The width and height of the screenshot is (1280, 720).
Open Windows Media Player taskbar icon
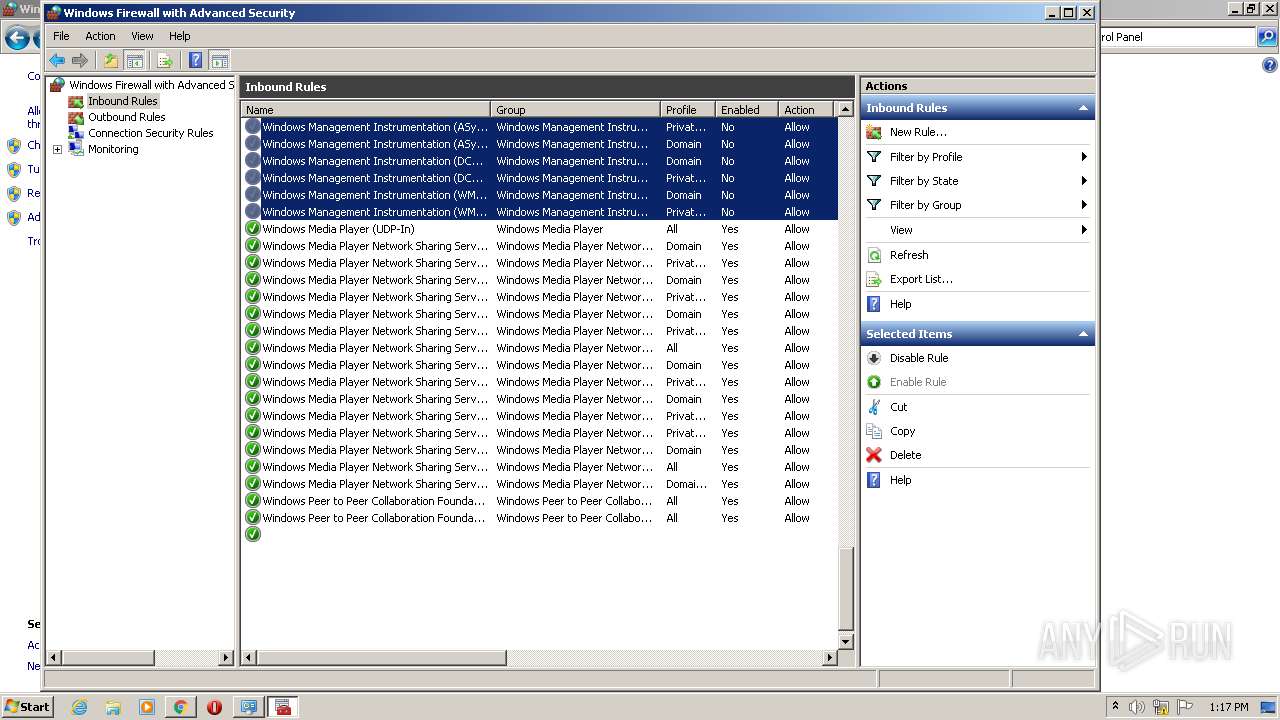point(147,707)
